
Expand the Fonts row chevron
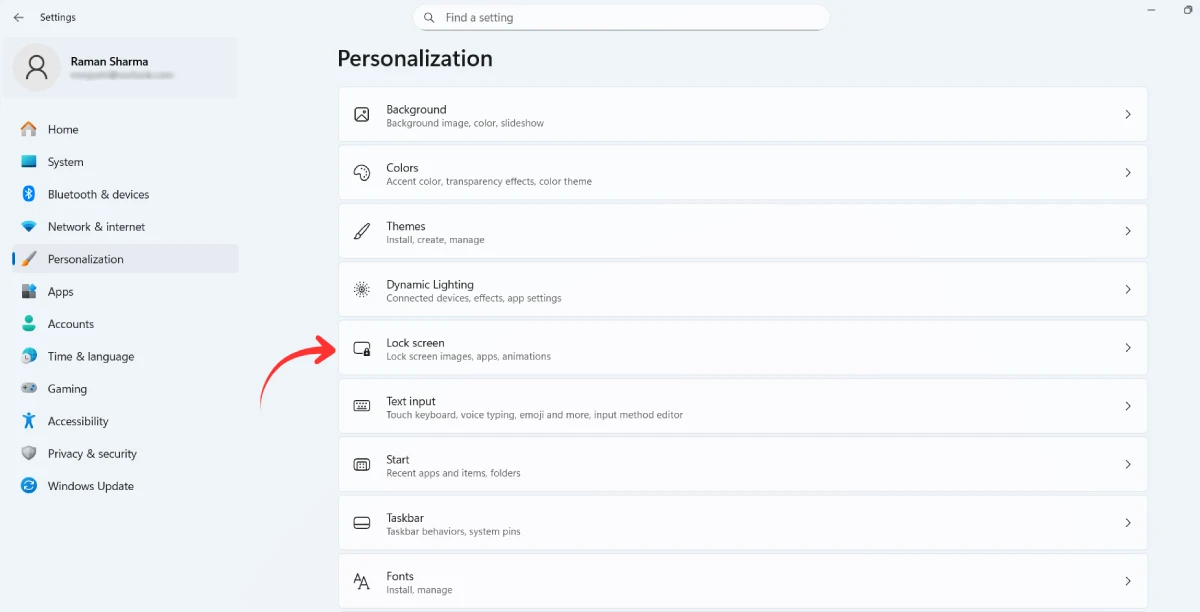pyautogui.click(x=1128, y=580)
